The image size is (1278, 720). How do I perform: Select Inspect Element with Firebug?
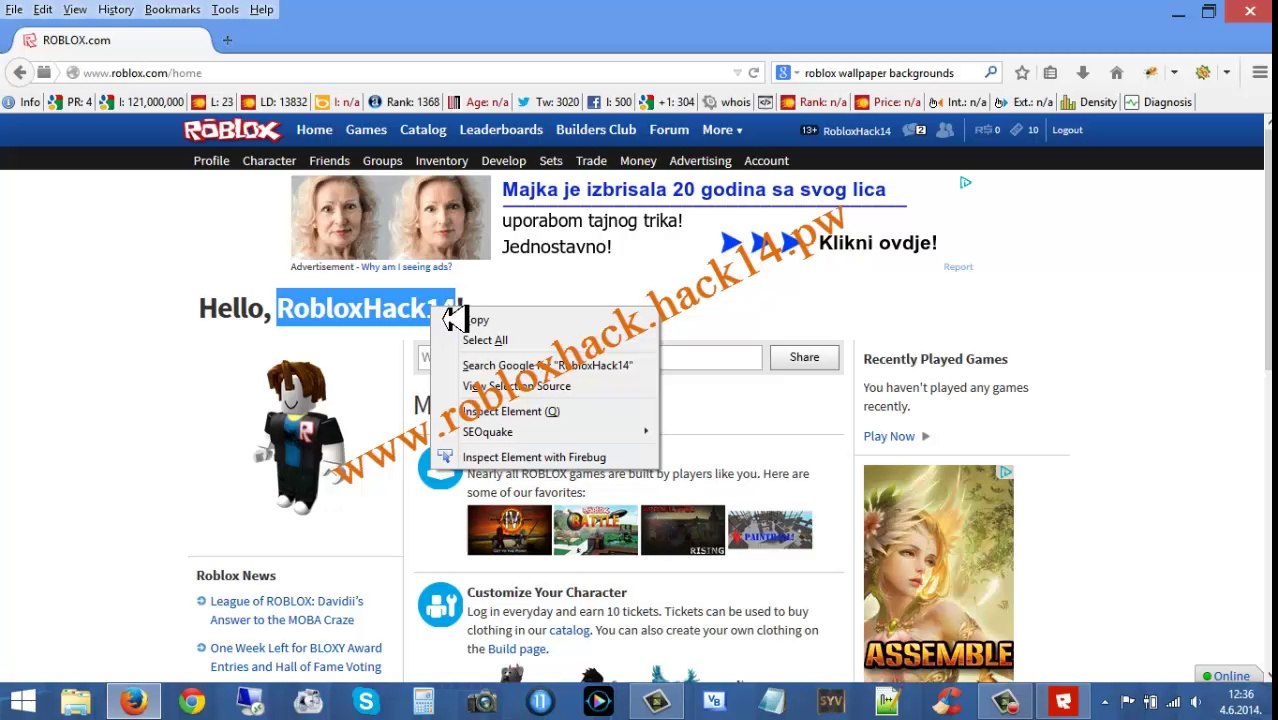(534, 457)
